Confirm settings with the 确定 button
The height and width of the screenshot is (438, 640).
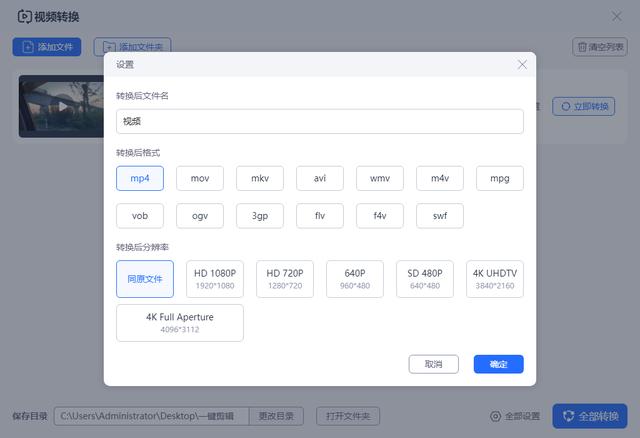pyautogui.click(x=498, y=364)
